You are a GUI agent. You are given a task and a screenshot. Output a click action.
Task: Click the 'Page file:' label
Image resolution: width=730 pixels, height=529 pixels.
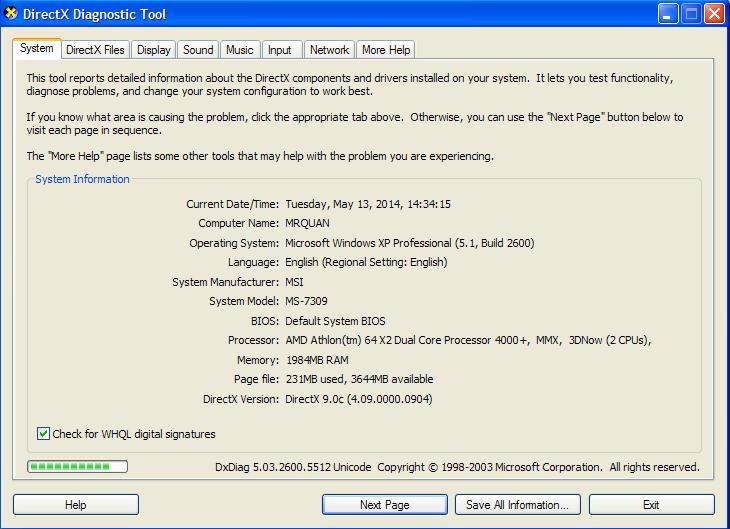point(257,379)
